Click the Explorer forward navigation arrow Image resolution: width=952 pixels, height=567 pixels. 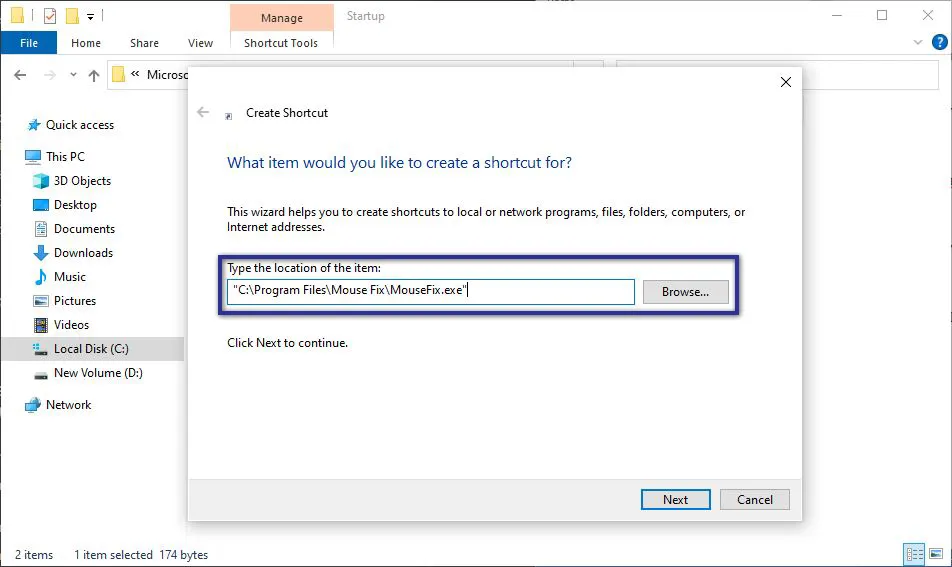click(x=50, y=75)
